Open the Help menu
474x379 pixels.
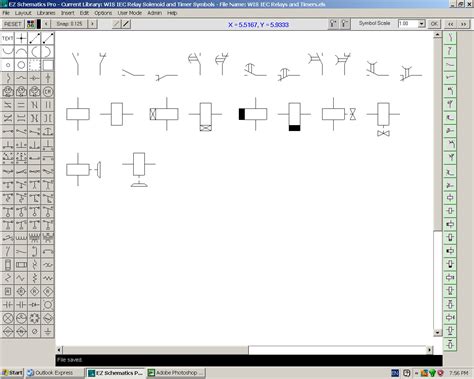(x=172, y=13)
